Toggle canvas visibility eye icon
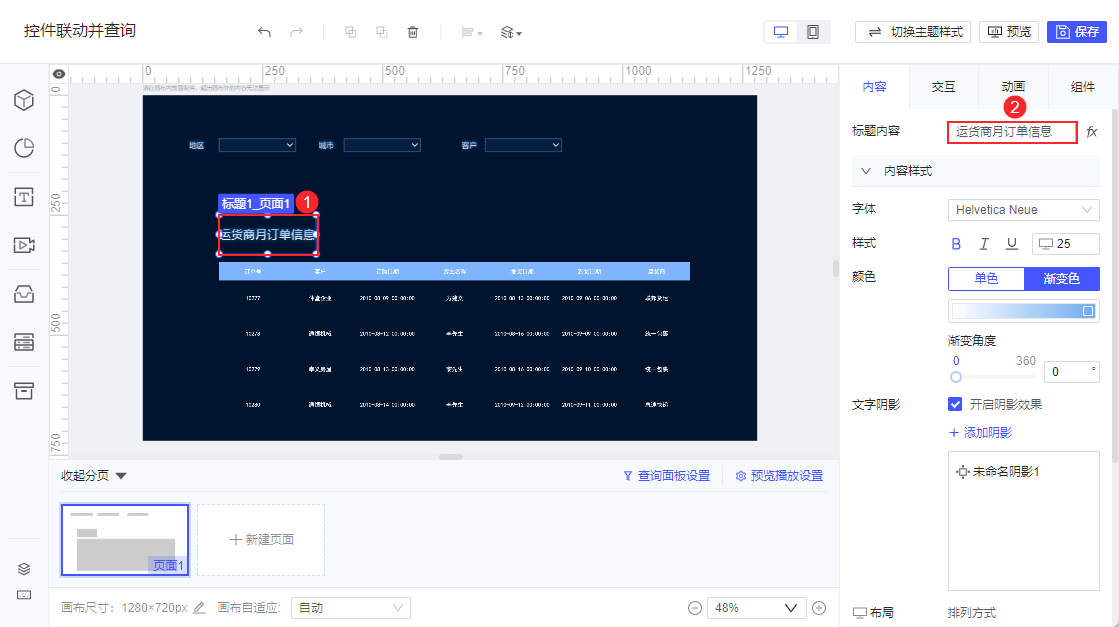 tap(59, 74)
